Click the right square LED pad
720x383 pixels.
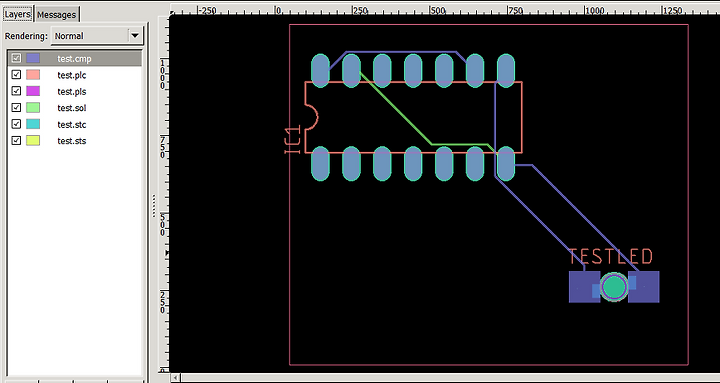(x=645, y=287)
